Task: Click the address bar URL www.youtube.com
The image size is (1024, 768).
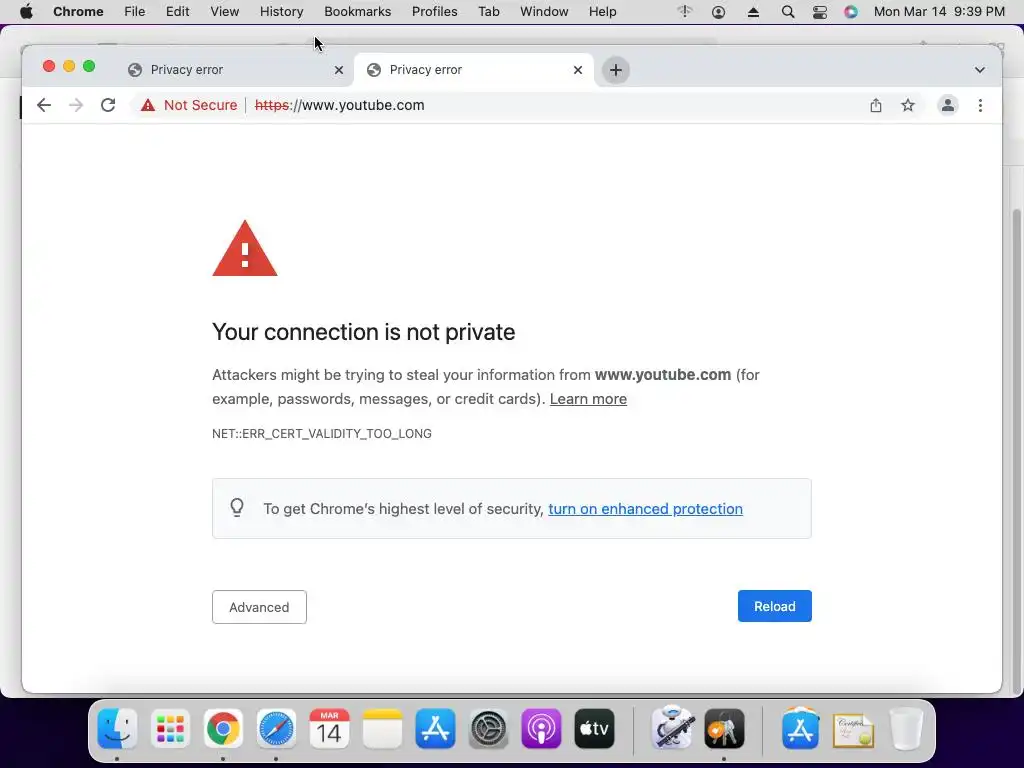Action: click(x=340, y=105)
